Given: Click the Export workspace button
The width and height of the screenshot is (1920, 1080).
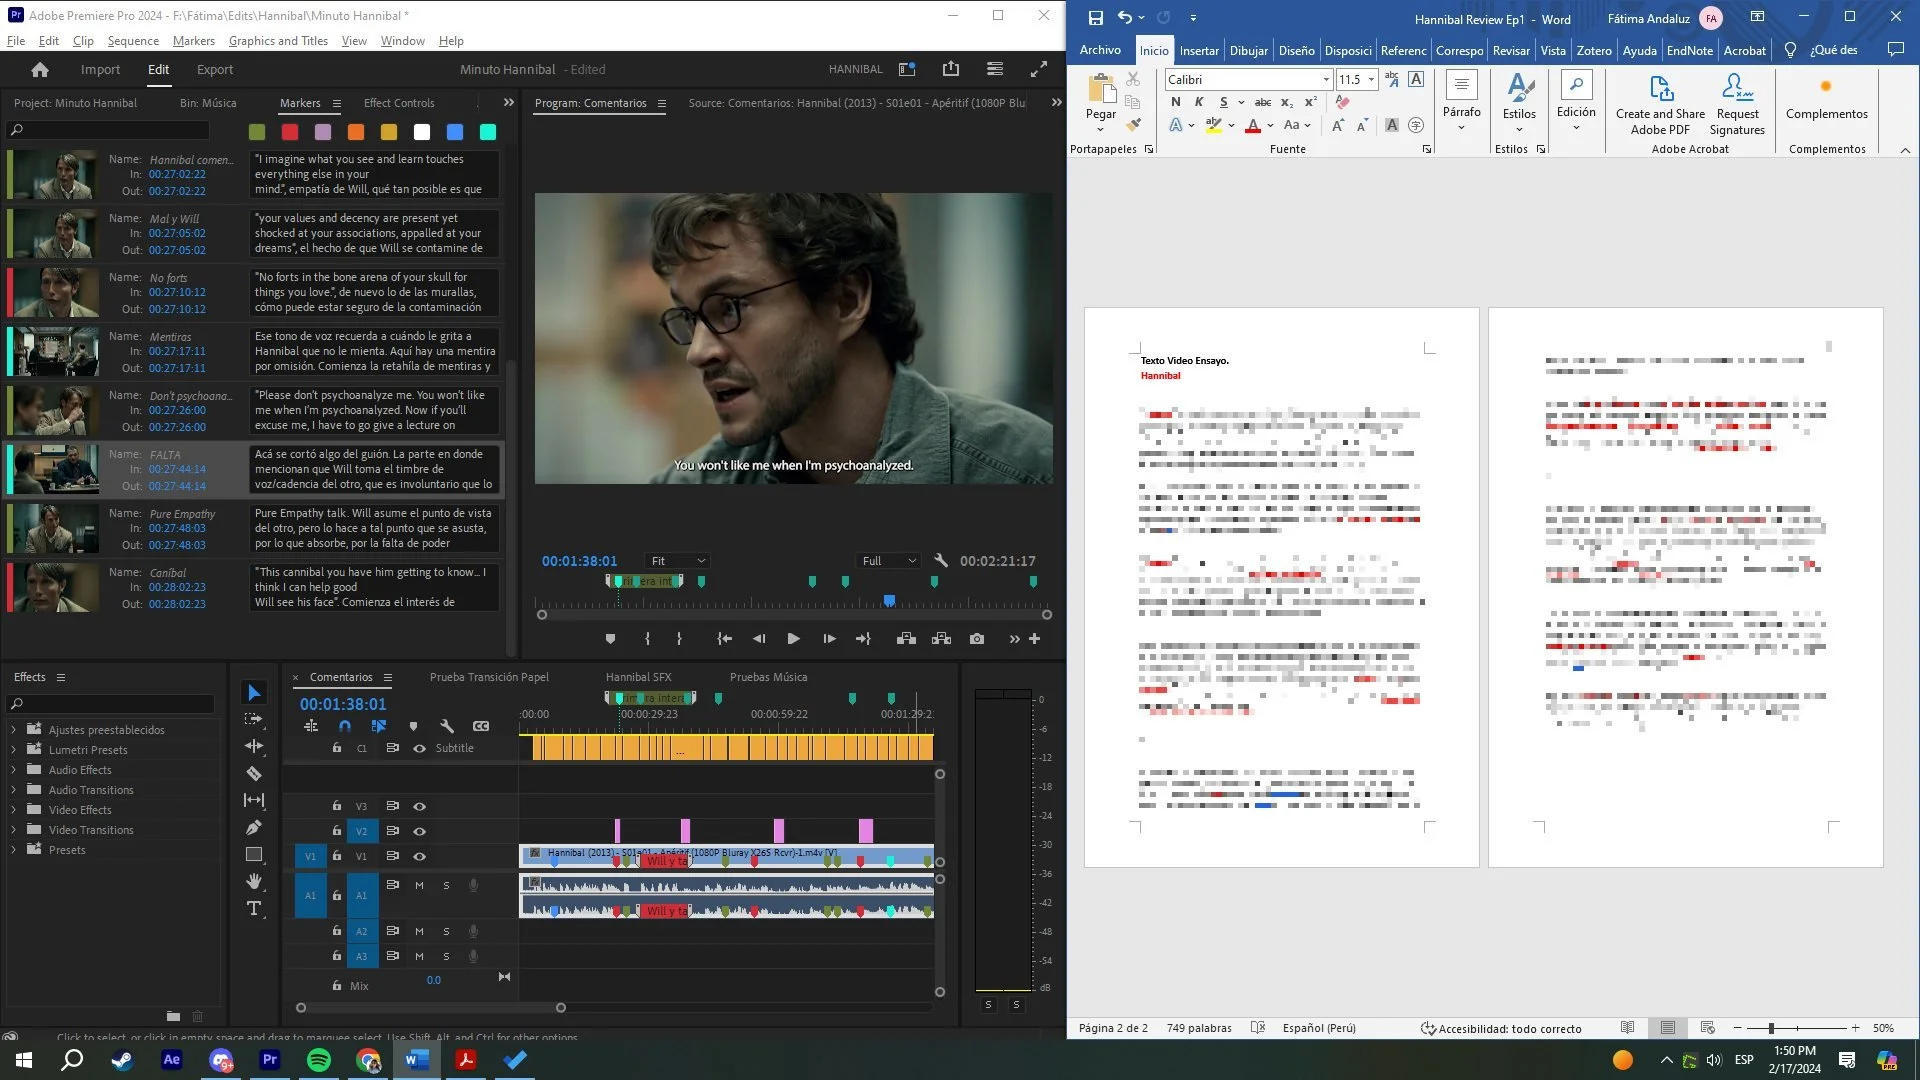Looking at the screenshot, I should (x=215, y=69).
